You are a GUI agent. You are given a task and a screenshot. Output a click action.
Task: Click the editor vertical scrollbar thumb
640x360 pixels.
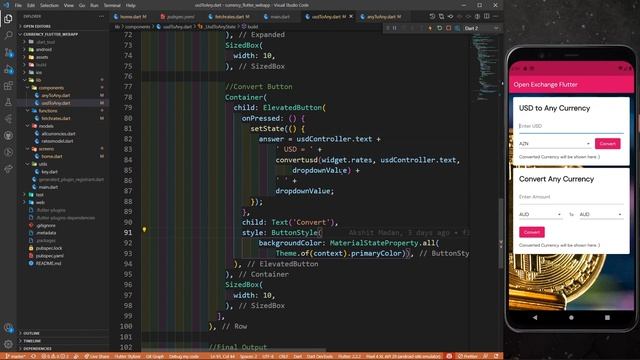(500, 233)
